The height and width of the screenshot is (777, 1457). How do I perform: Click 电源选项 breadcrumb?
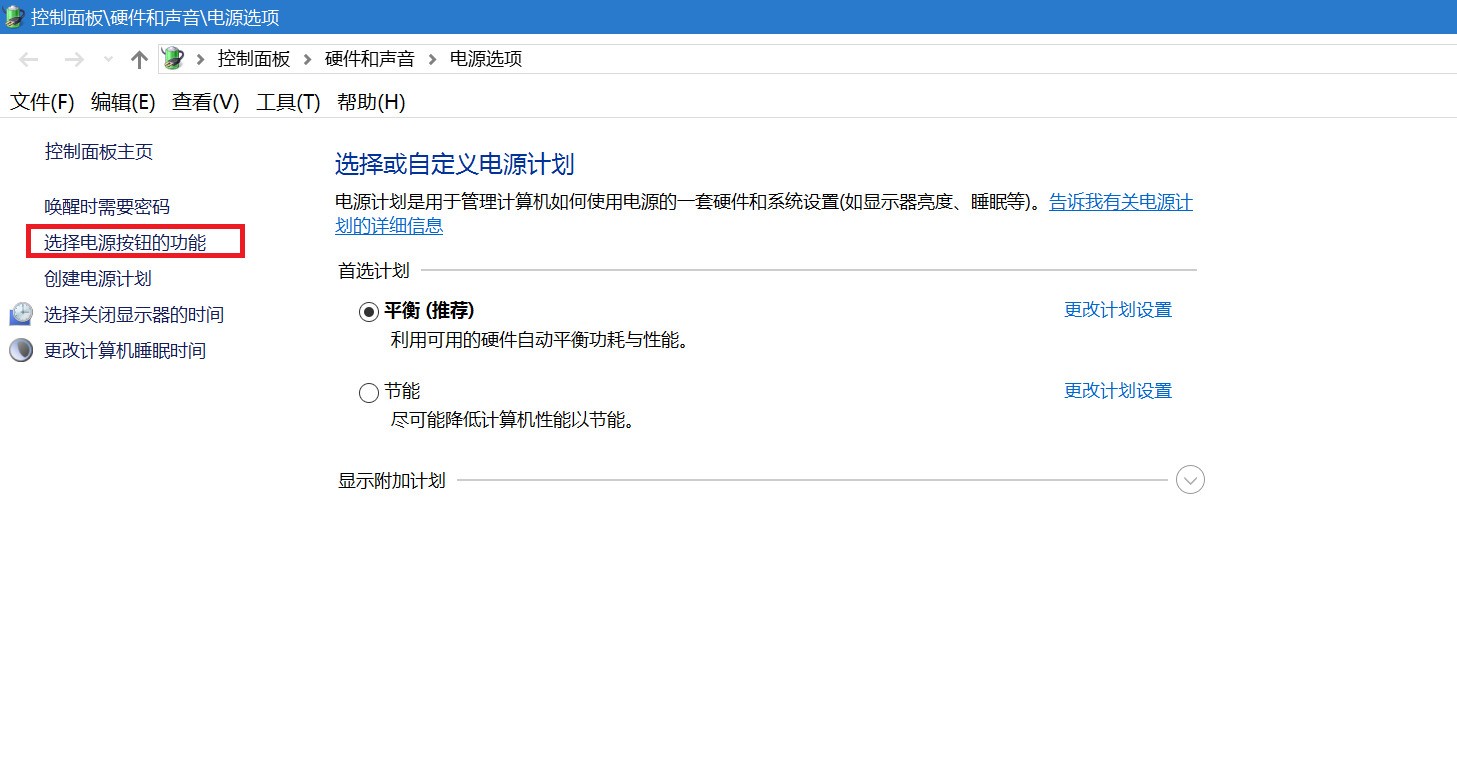tap(486, 59)
